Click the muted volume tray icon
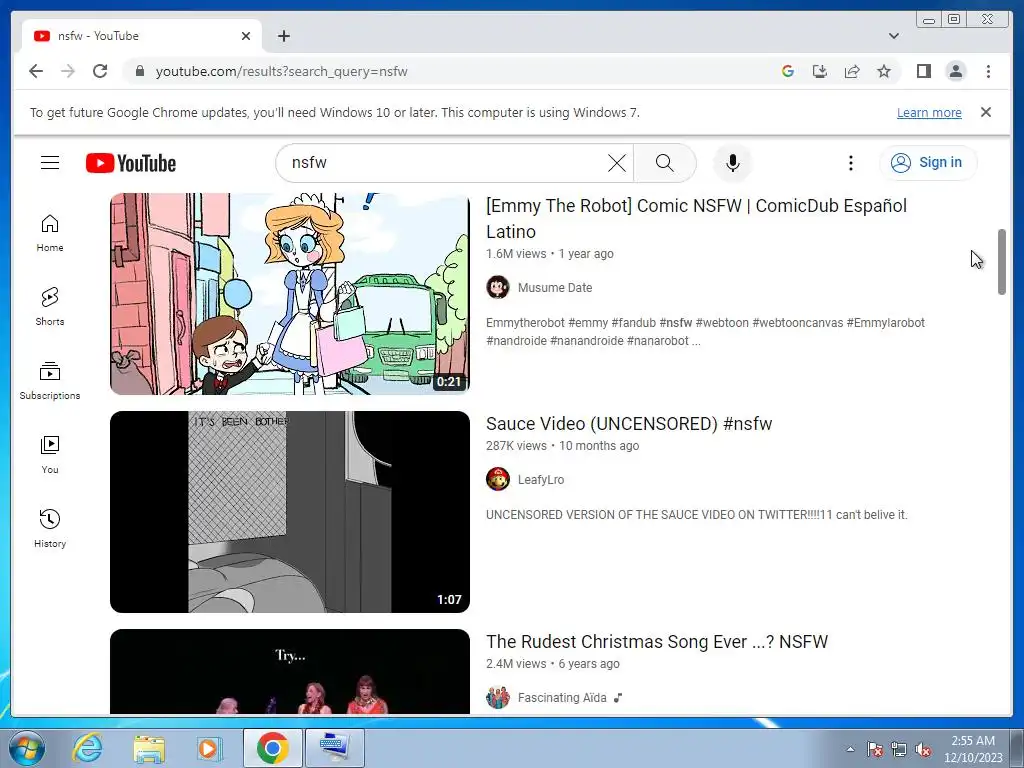The image size is (1024, 768). 923,749
